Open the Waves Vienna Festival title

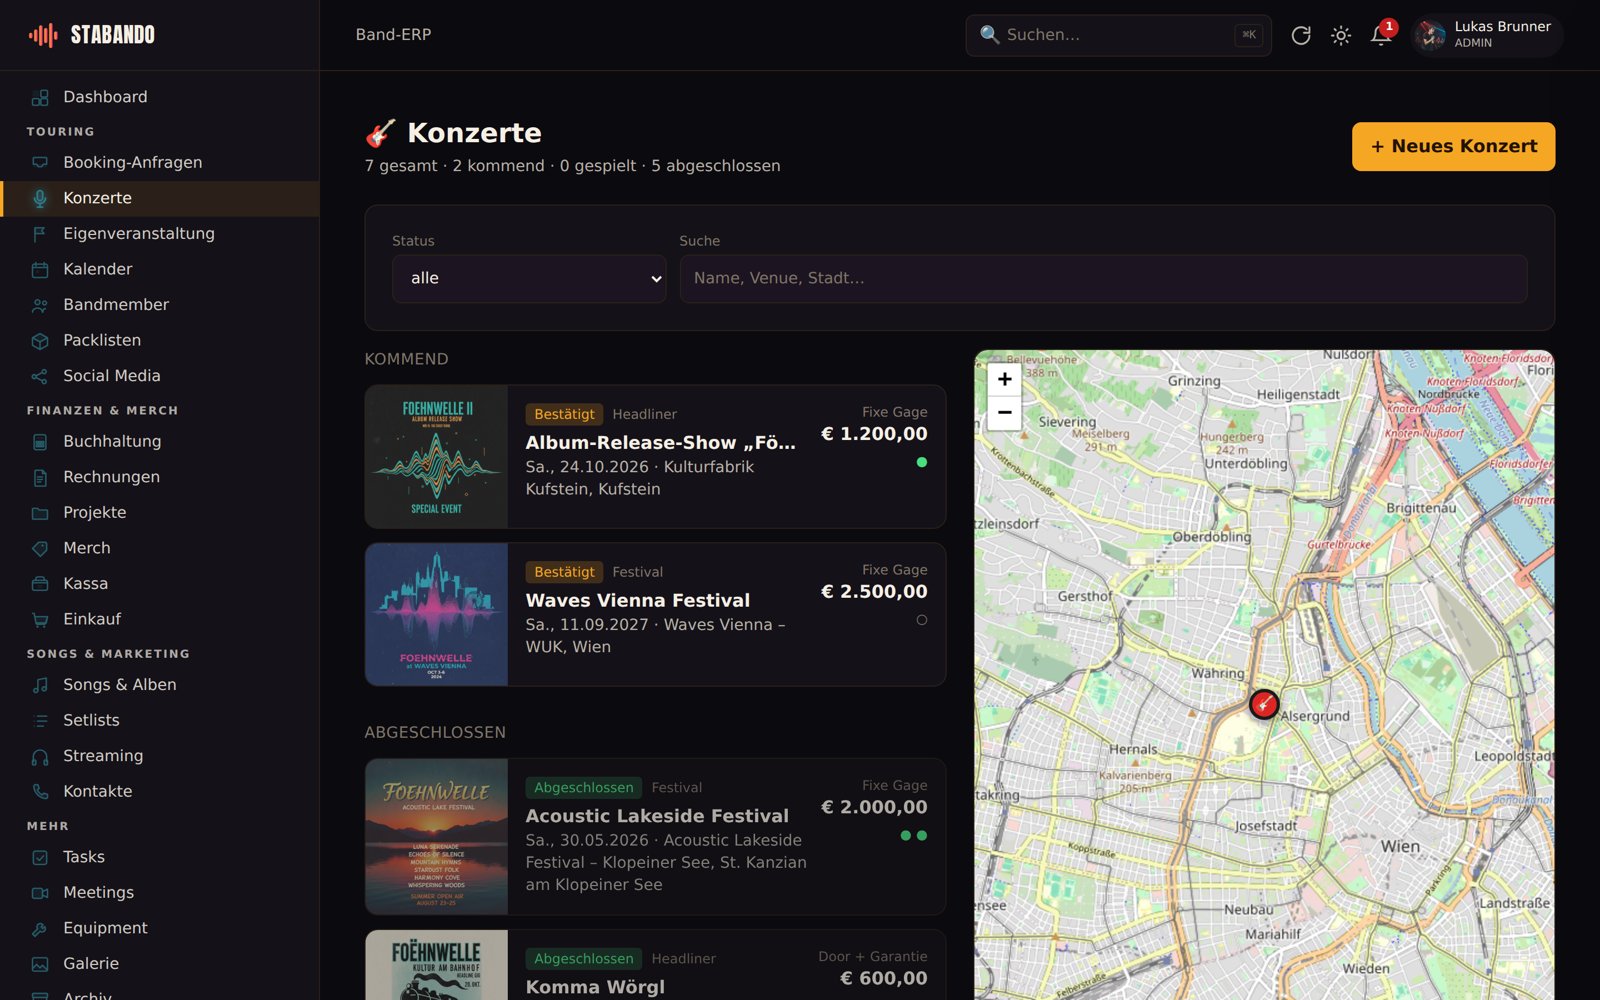point(638,600)
